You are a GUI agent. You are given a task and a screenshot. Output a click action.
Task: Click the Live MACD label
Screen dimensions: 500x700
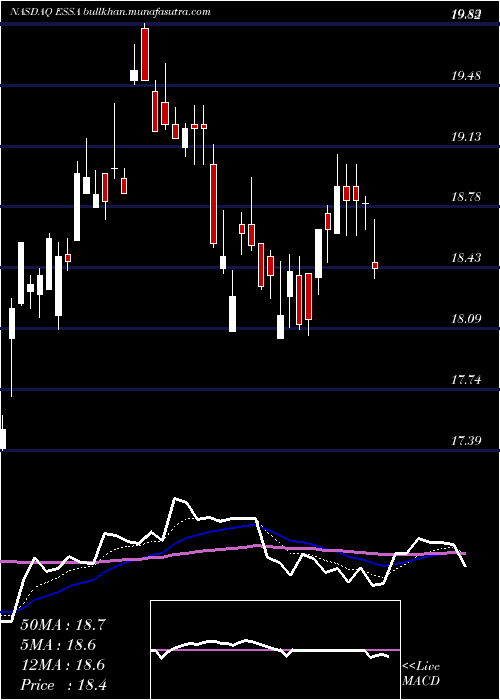tap(421, 674)
